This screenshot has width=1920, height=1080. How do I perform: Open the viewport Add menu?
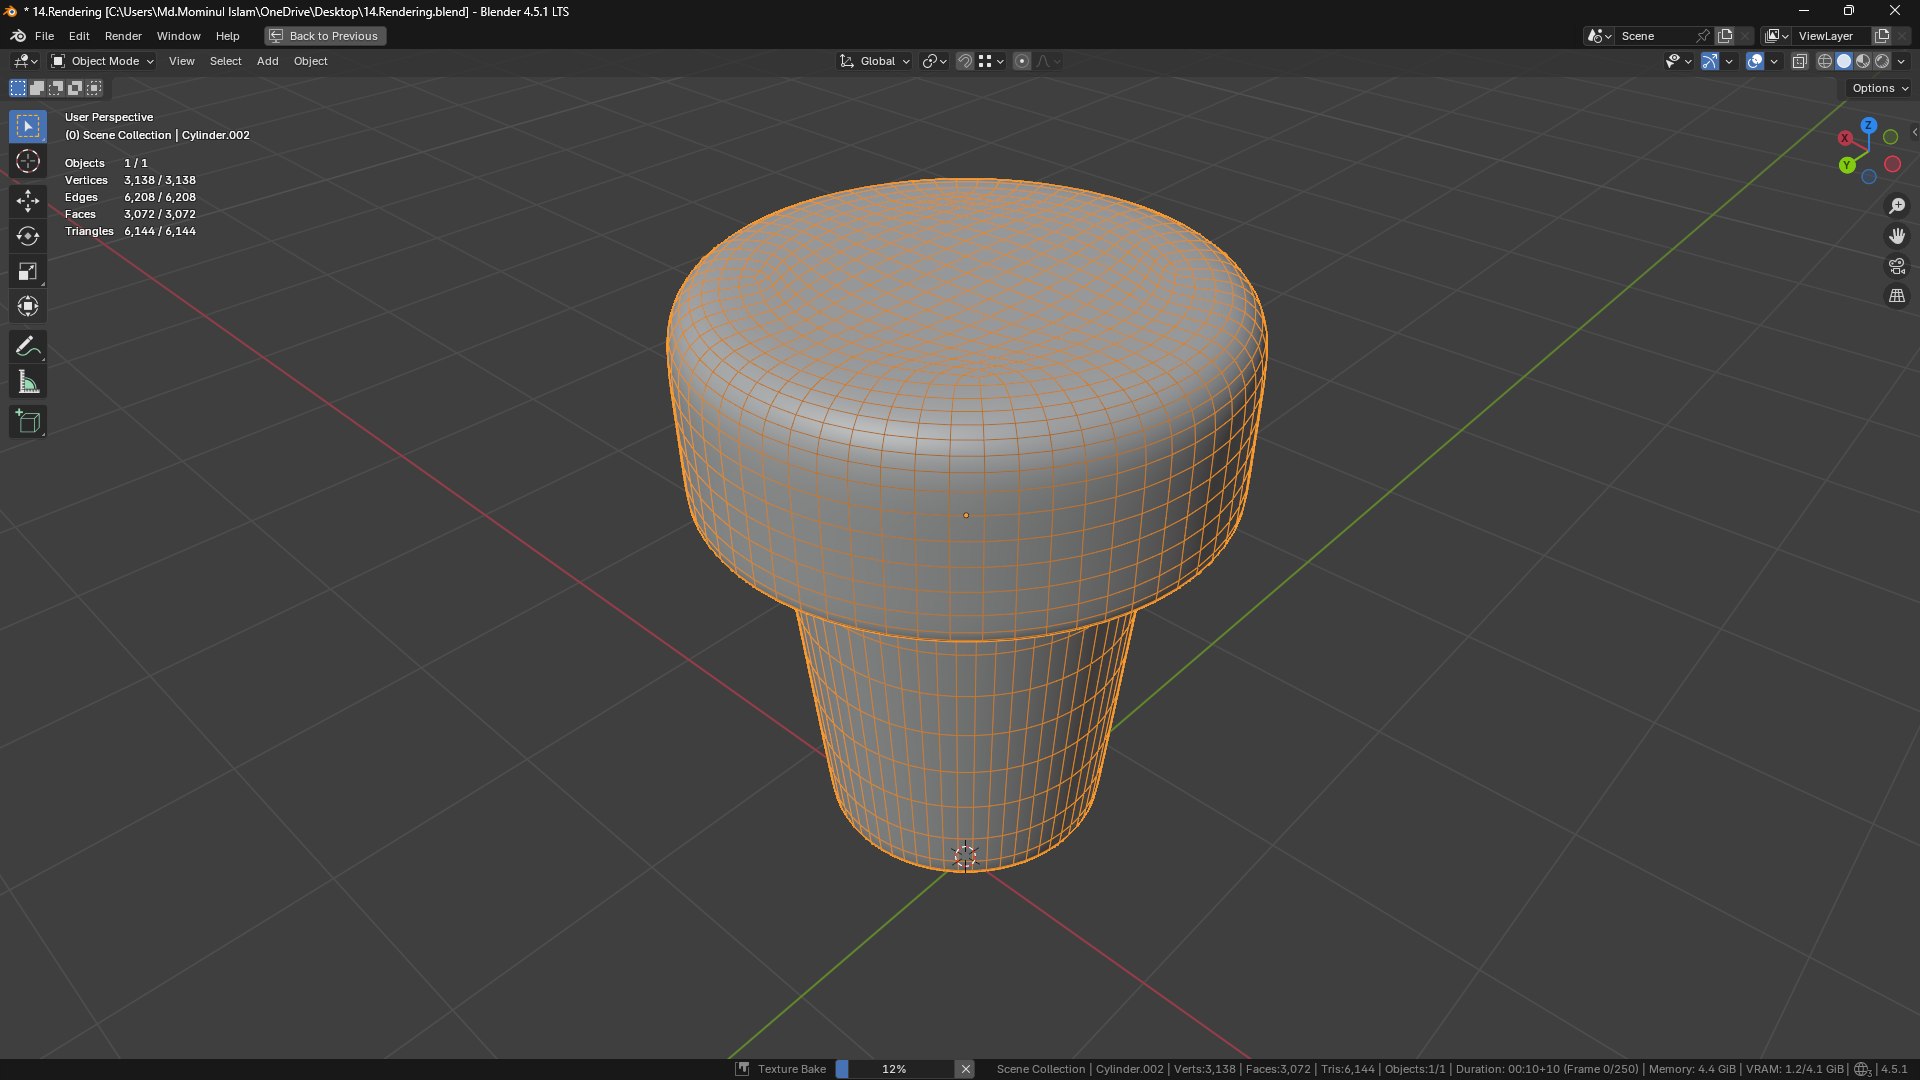267,61
